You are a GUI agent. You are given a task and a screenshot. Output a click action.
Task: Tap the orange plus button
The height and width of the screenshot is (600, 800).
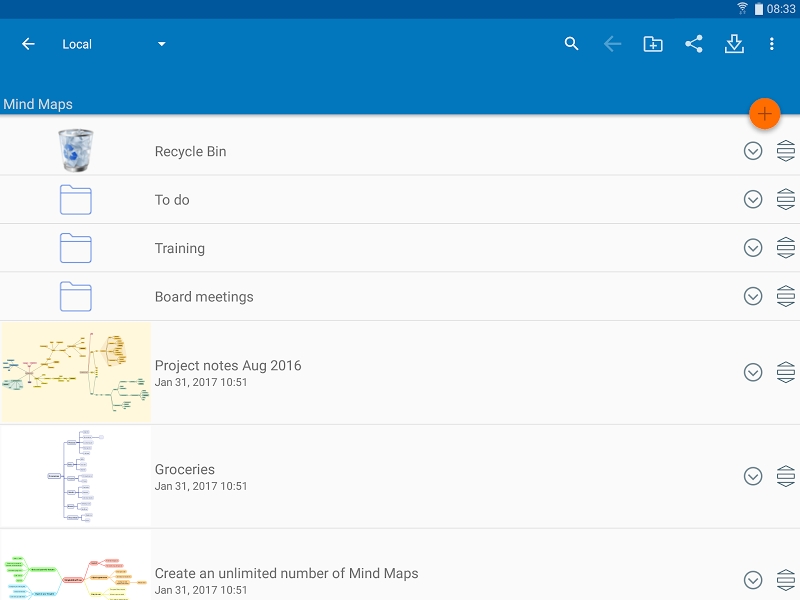(x=764, y=114)
